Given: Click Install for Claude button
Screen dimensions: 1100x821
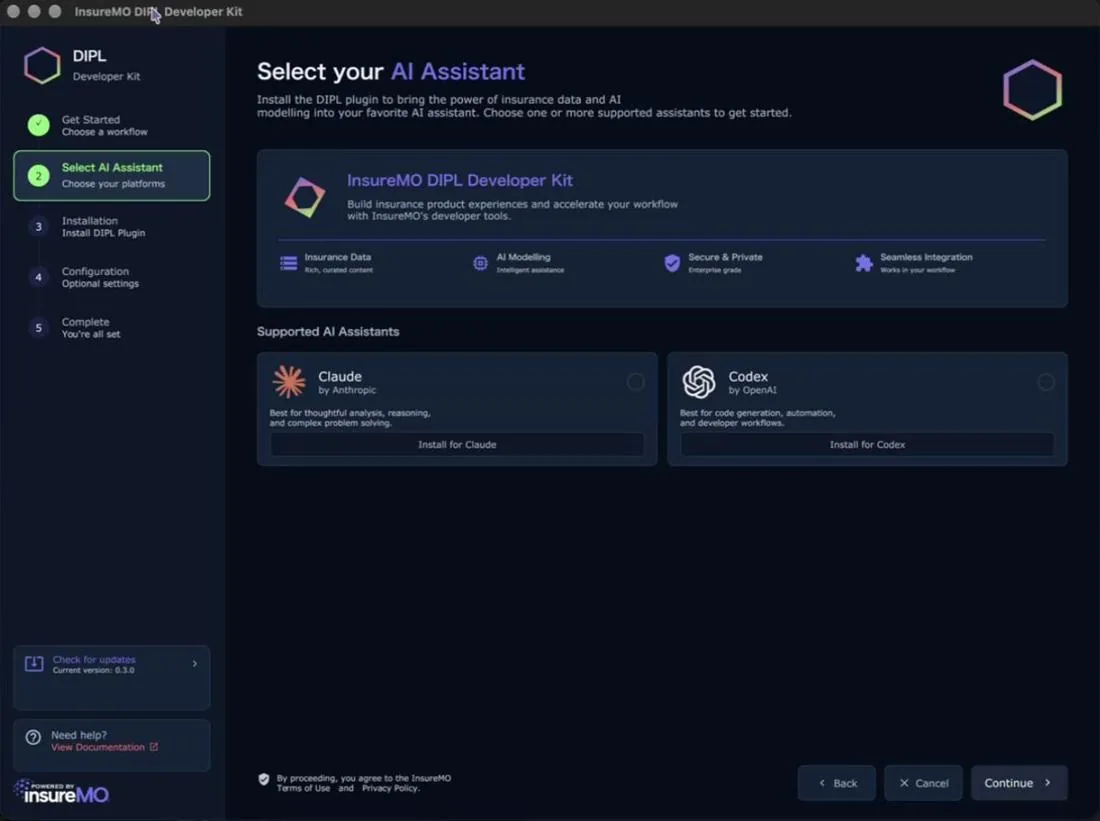Looking at the screenshot, I should click(457, 444).
